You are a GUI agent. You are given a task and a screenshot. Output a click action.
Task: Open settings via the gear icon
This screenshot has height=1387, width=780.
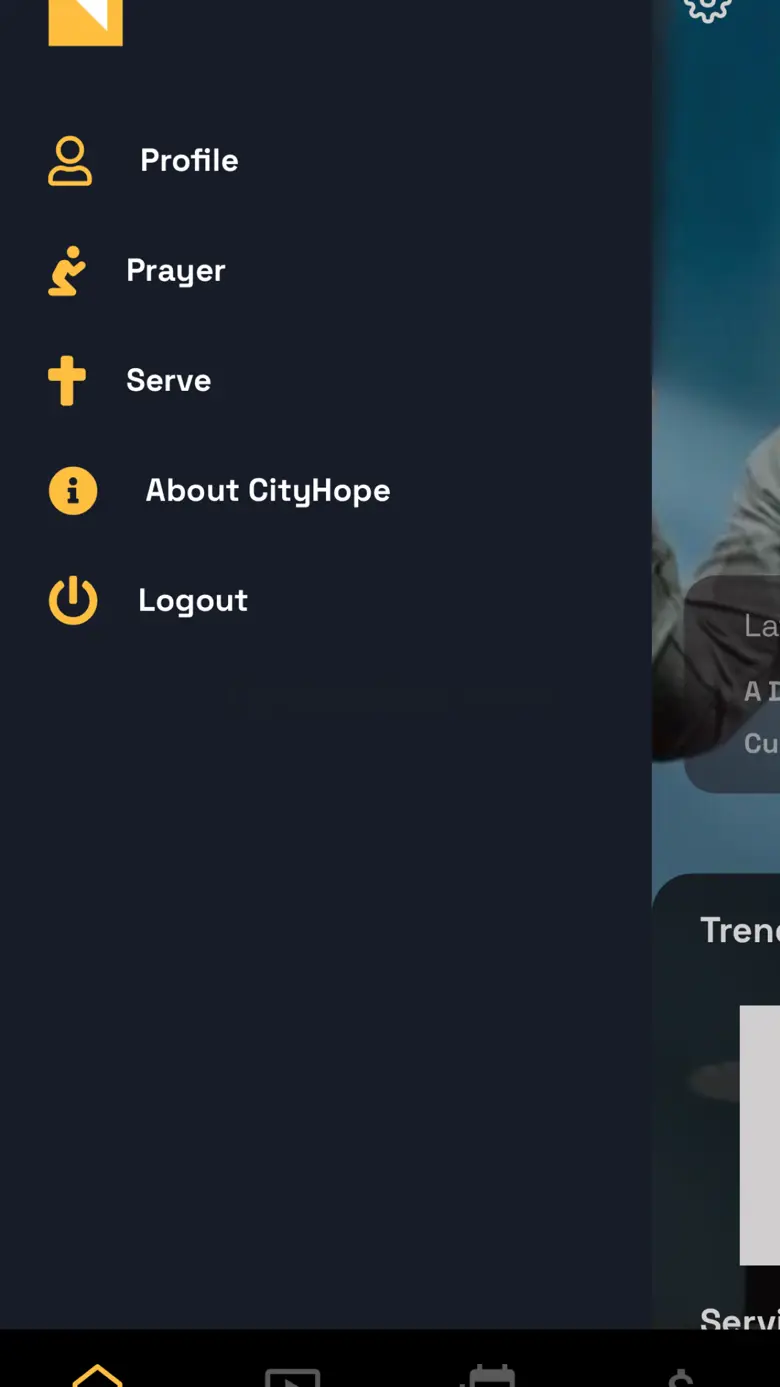tap(708, 8)
